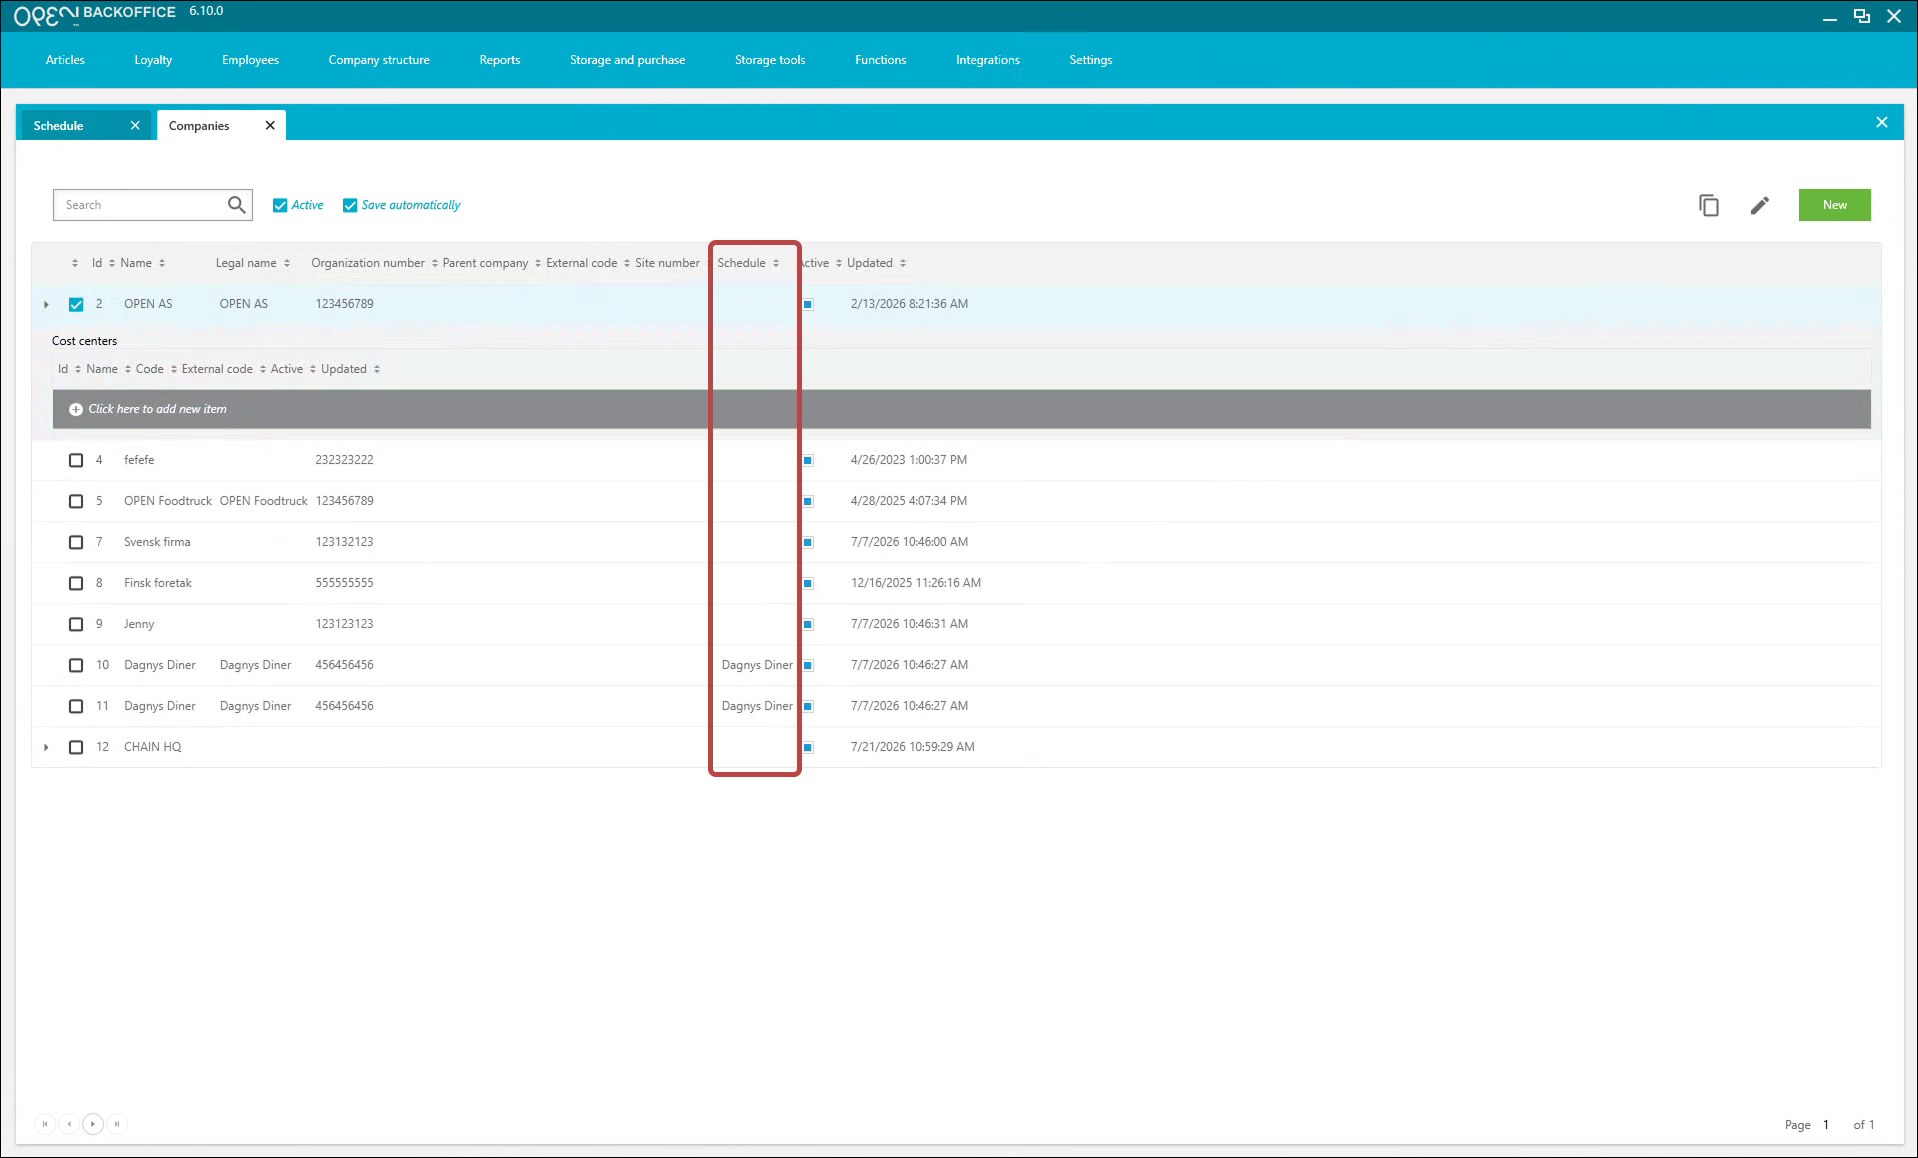Viewport: 1918px width, 1158px height.
Task: Open the Company structure menu
Action: (x=379, y=60)
